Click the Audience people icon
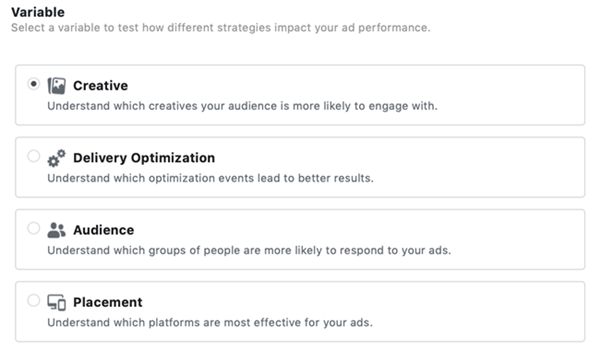Screen dimensions: 600x361 pyautogui.click(x=56, y=230)
